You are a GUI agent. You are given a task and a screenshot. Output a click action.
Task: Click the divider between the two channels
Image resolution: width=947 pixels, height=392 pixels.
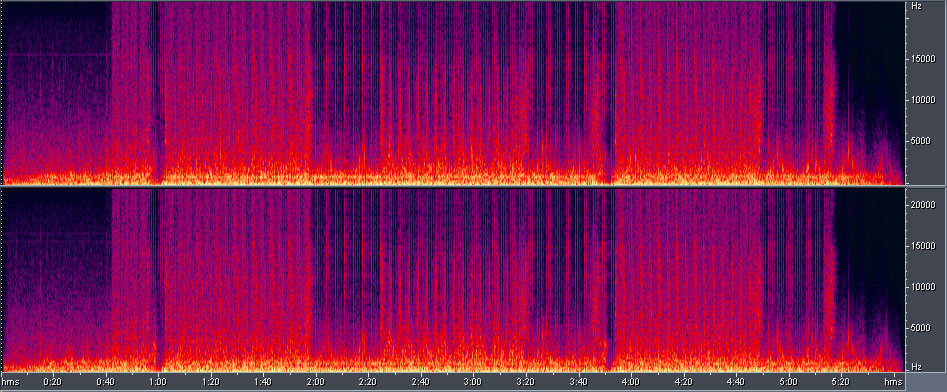(x=453, y=187)
